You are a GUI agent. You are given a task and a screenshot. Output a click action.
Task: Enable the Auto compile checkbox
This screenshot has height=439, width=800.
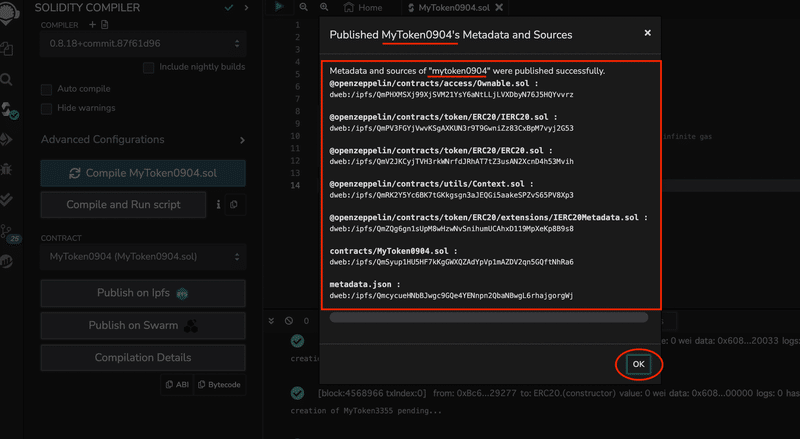click(x=46, y=89)
